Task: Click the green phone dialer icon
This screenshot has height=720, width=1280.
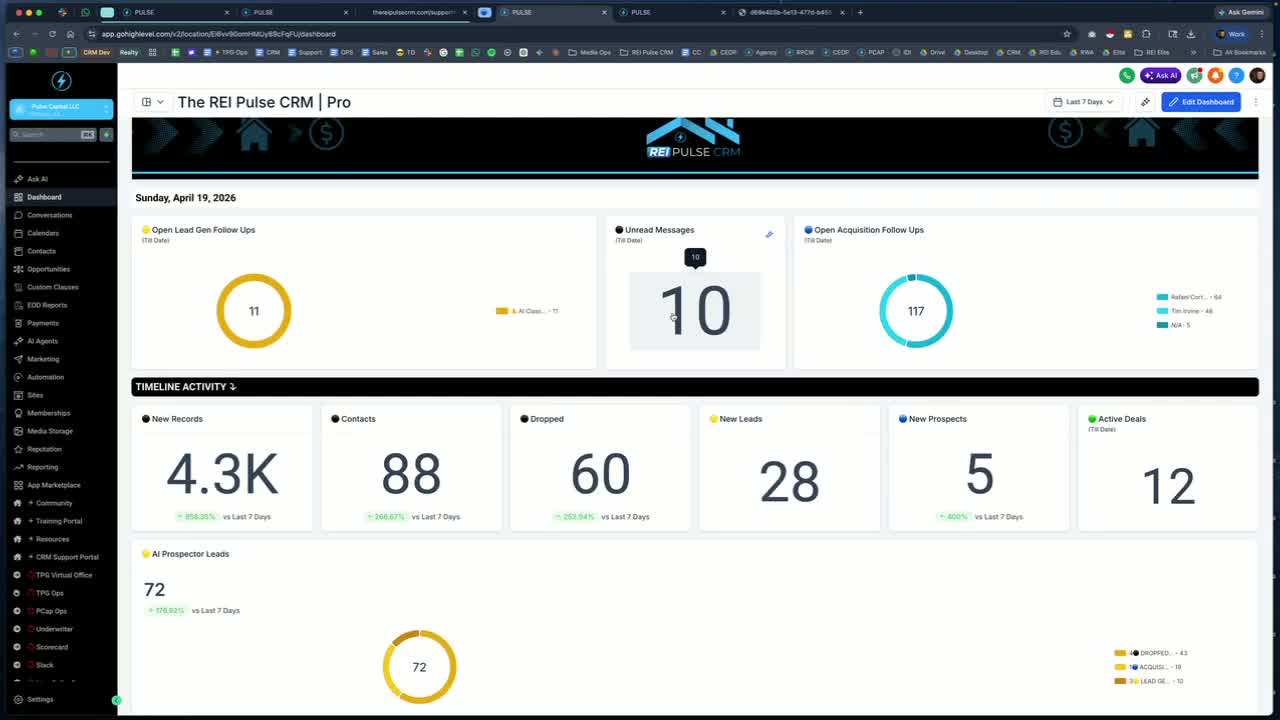Action: tap(1127, 75)
